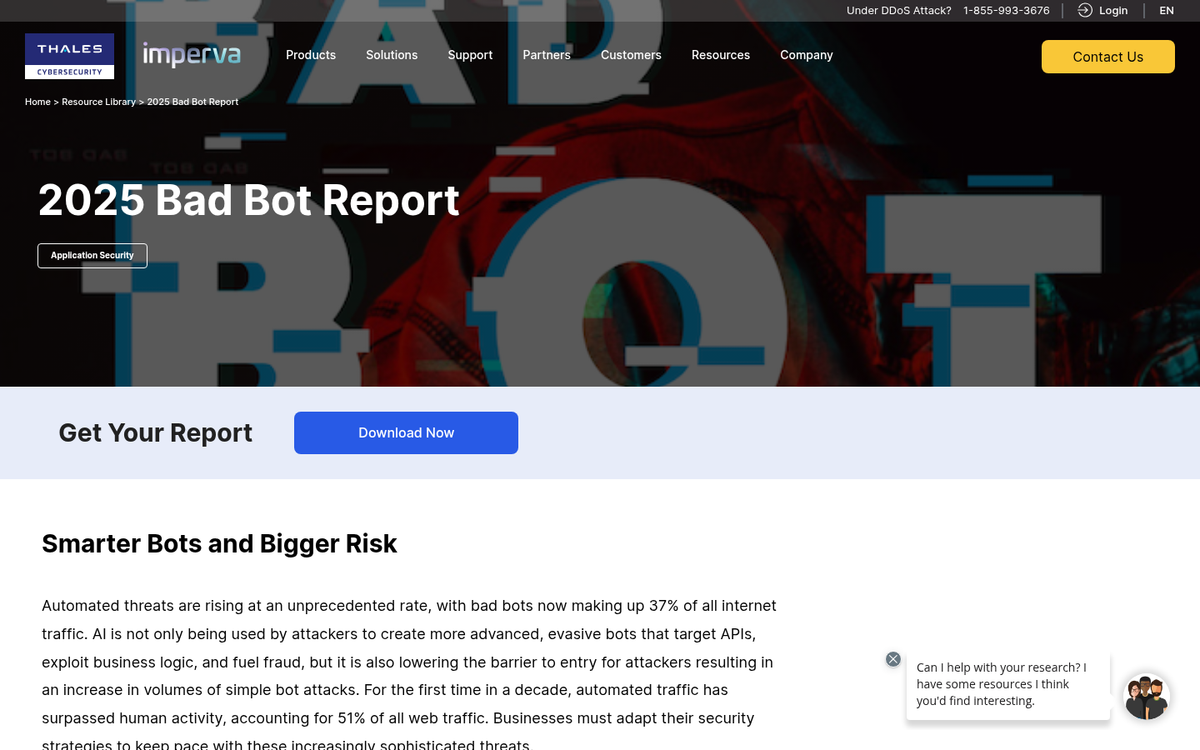This screenshot has width=1200, height=750.
Task: Click the chat message bubble text
Action: pos(1001,684)
